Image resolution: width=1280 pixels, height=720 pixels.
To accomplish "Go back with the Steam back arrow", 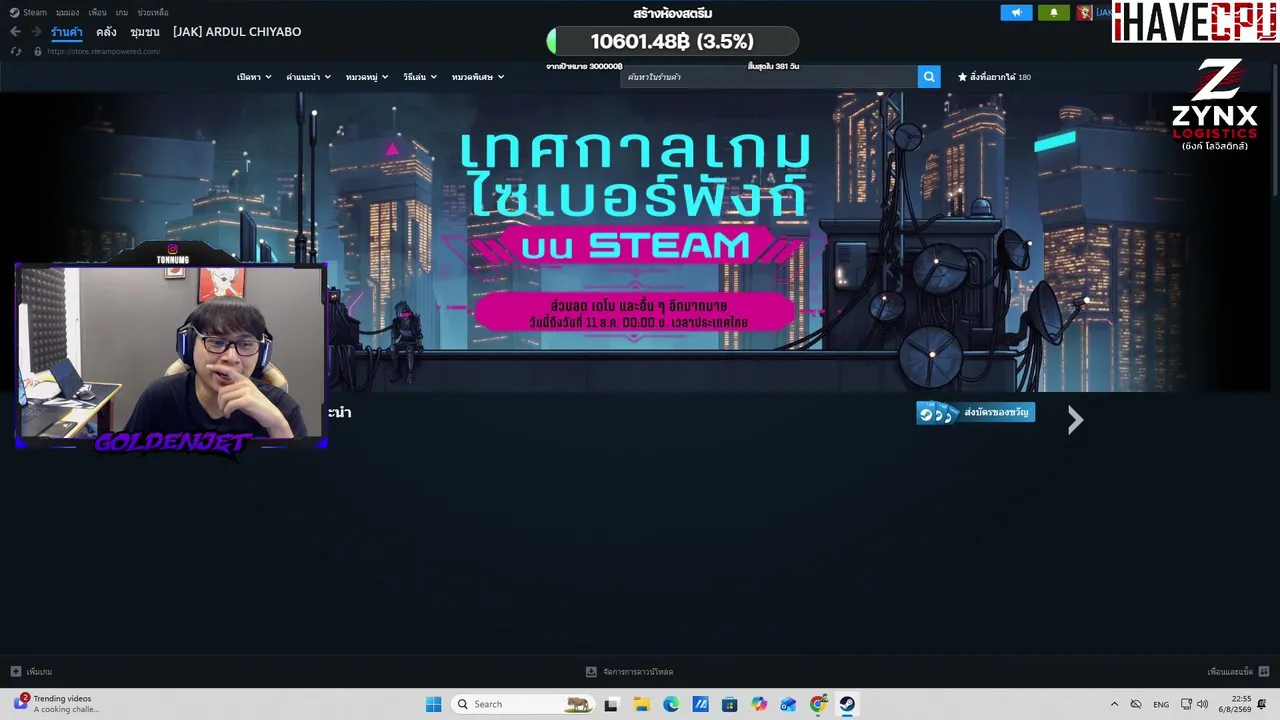I will point(15,32).
